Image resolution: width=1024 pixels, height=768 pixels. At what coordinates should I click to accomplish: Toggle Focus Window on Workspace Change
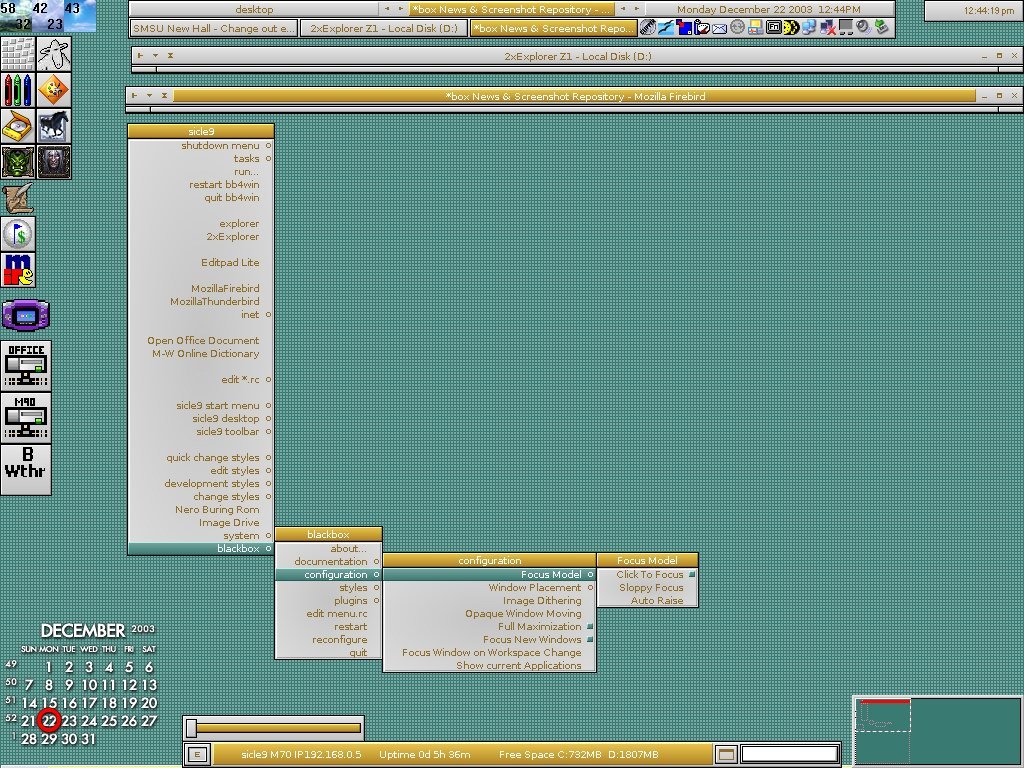point(490,652)
